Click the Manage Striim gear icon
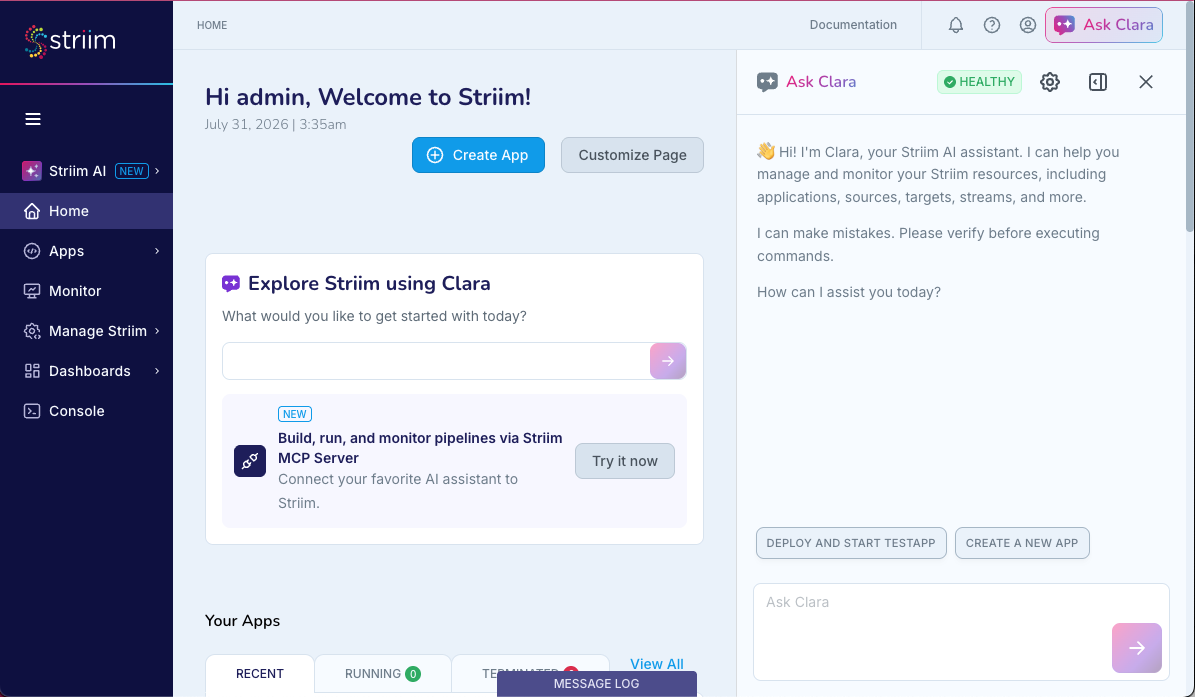The image size is (1195, 697). point(32,331)
